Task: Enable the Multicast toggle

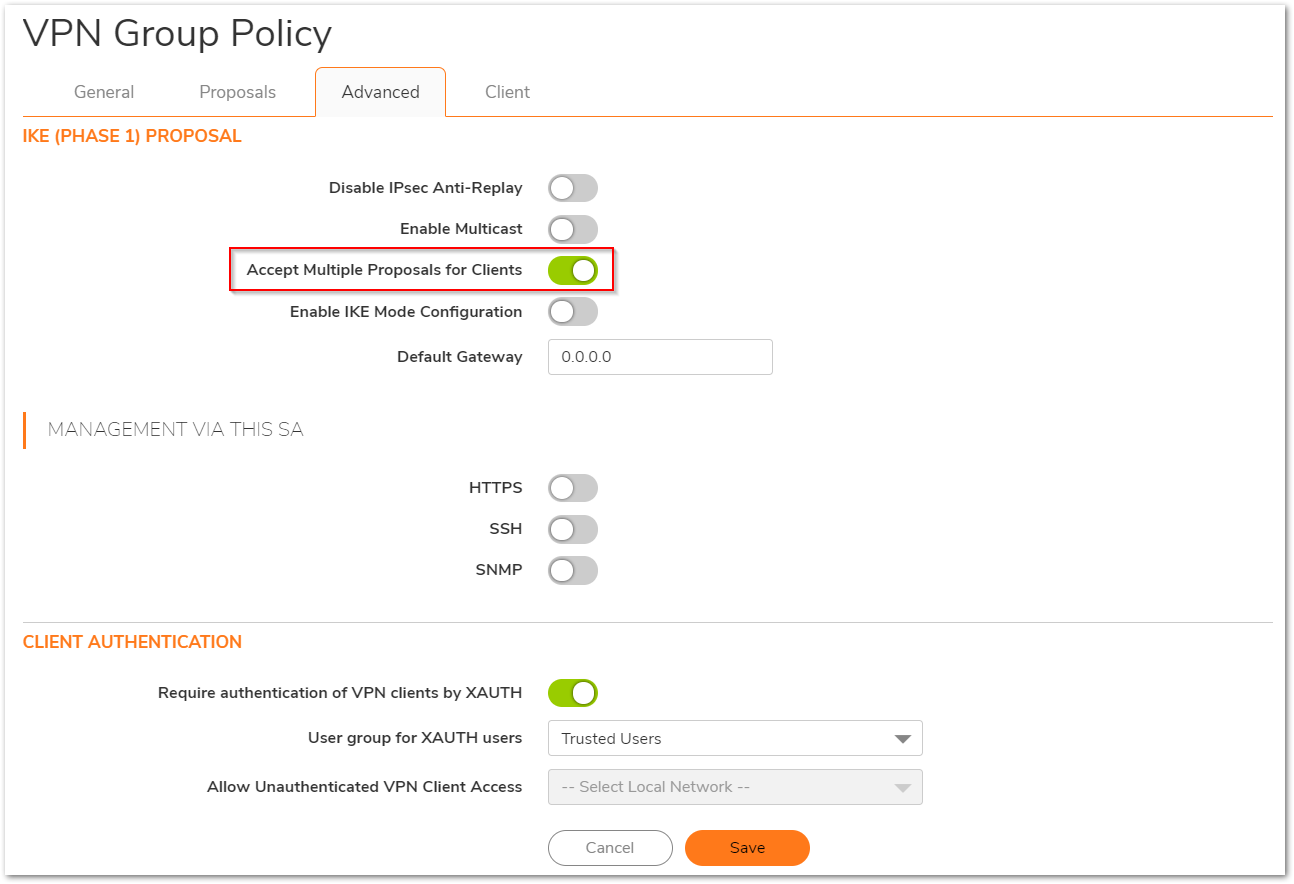Action: 572,229
